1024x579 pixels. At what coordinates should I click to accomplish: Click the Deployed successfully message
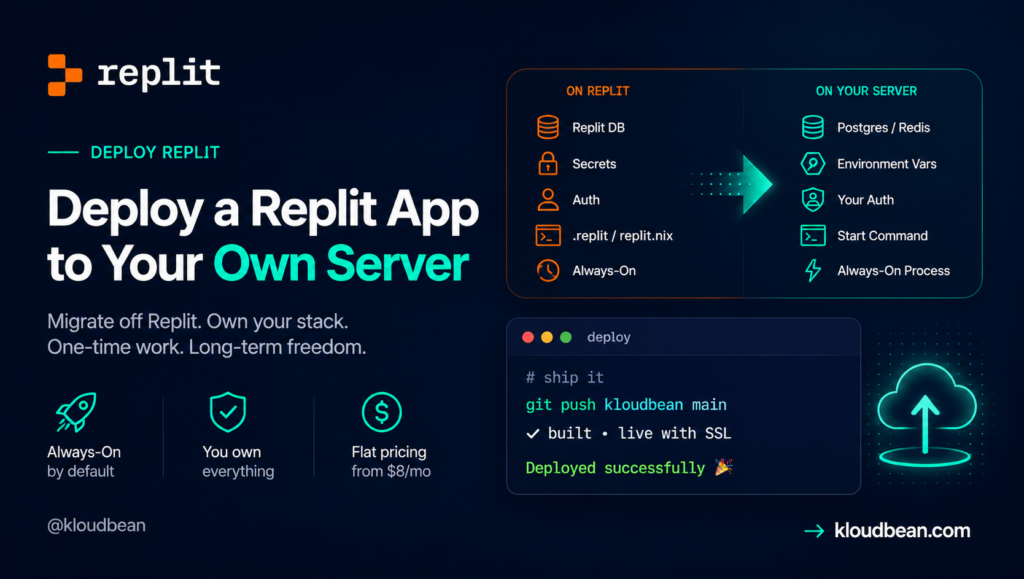[615, 468]
